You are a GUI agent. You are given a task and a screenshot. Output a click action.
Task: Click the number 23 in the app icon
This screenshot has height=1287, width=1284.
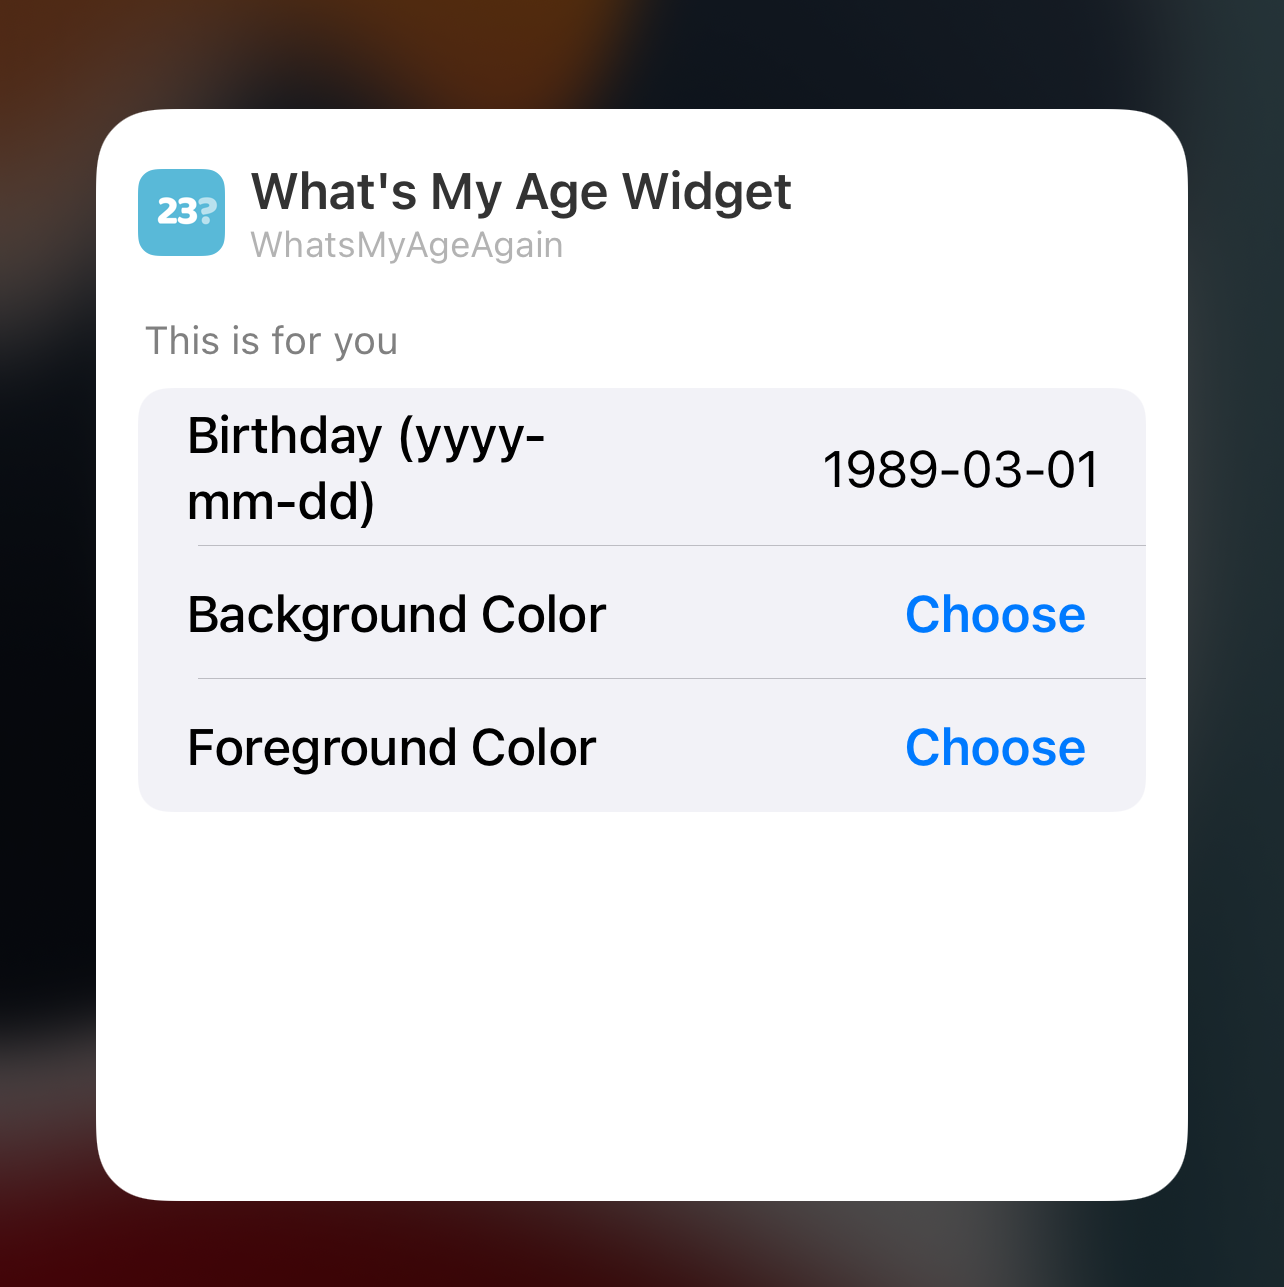coord(176,212)
